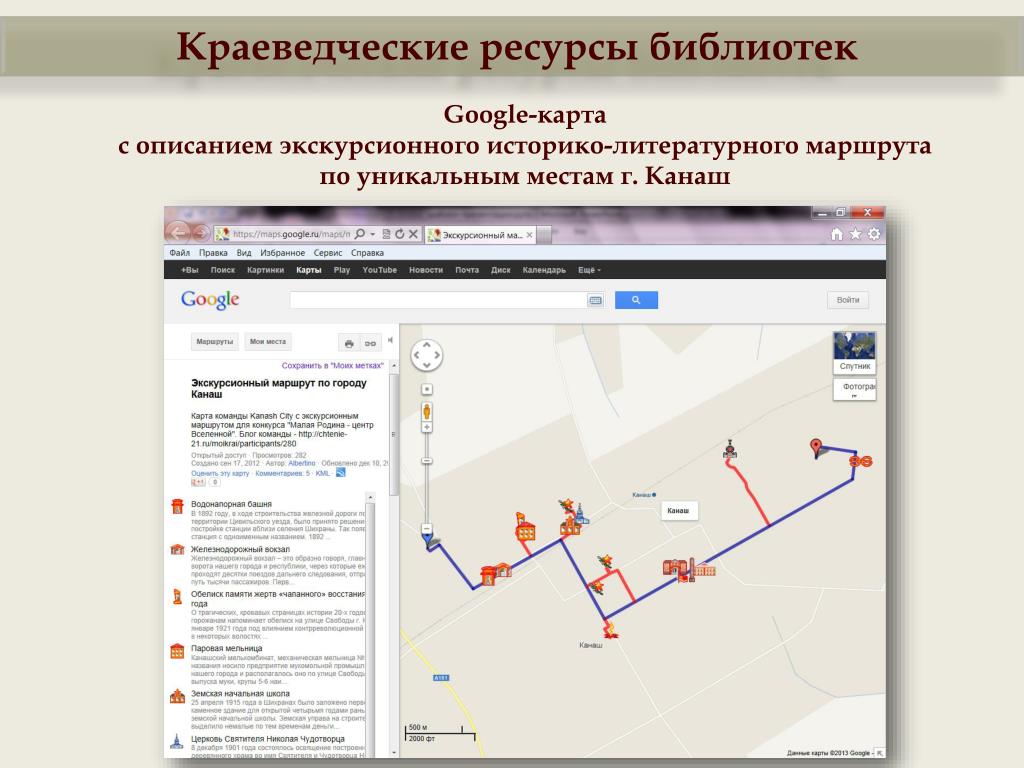Click the browser Back arrow button

tap(177, 232)
